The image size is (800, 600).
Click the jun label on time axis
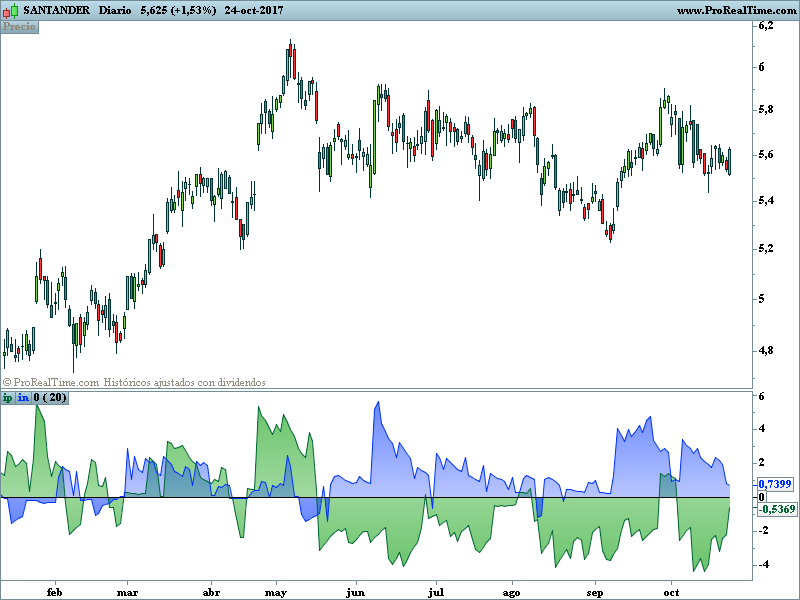pos(355,592)
